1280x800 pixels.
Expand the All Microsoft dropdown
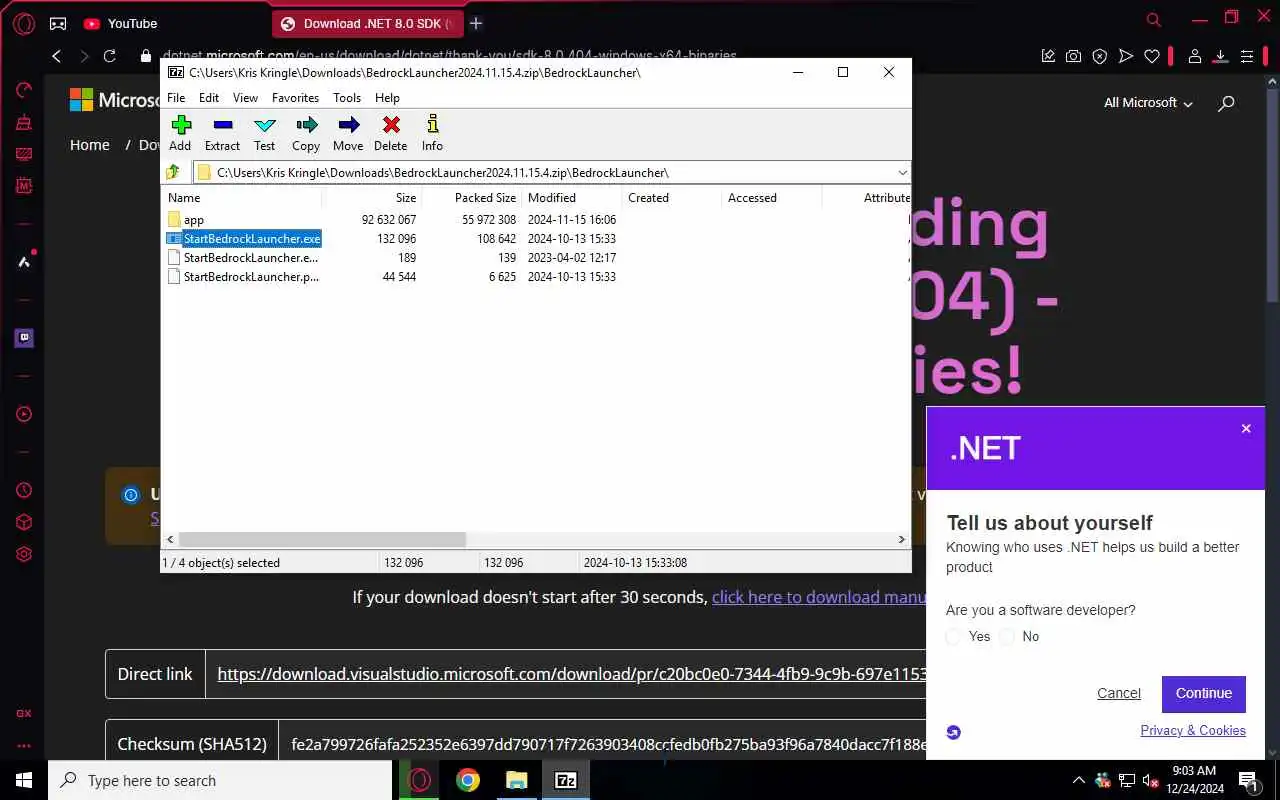click(1148, 103)
